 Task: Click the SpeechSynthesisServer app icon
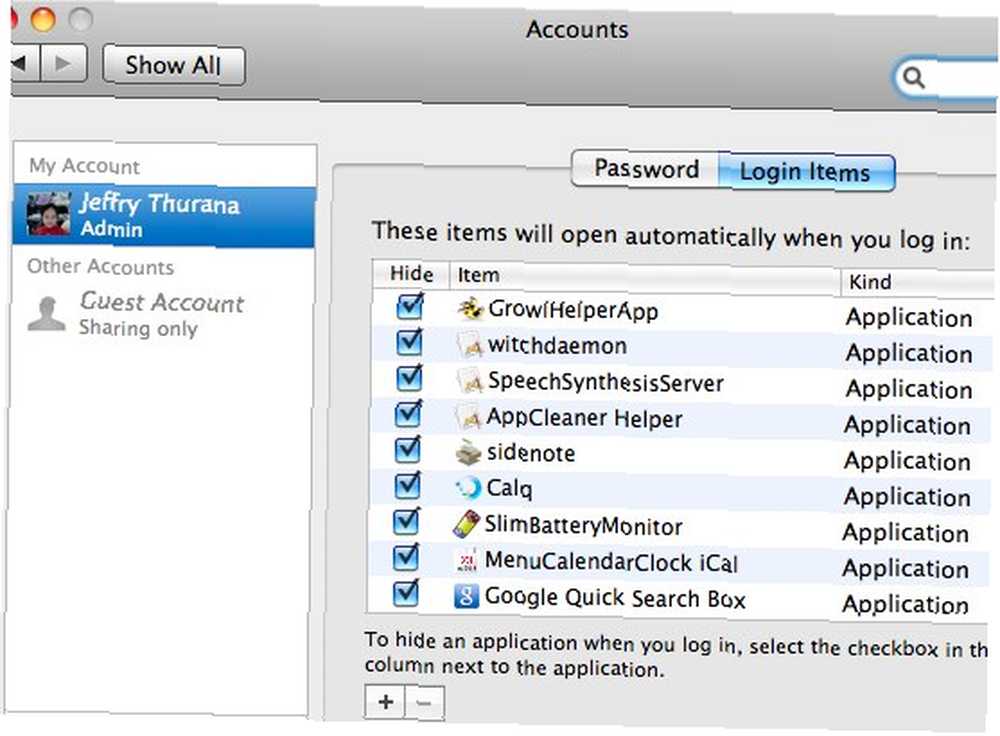(470, 381)
